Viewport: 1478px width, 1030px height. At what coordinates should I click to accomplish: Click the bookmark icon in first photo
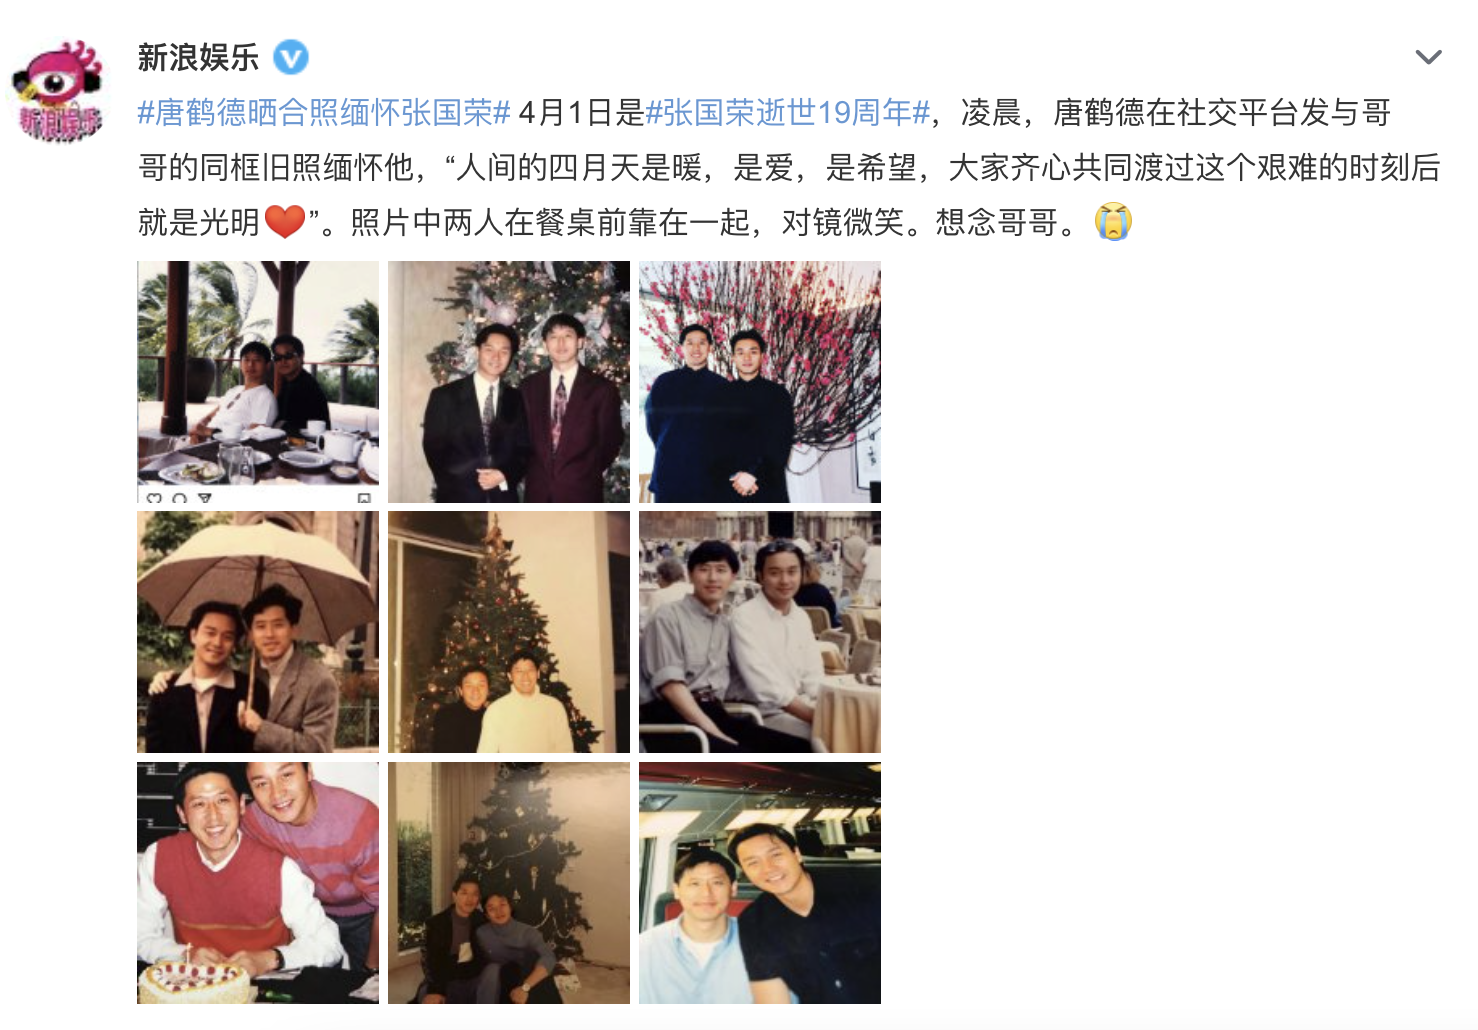364,497
